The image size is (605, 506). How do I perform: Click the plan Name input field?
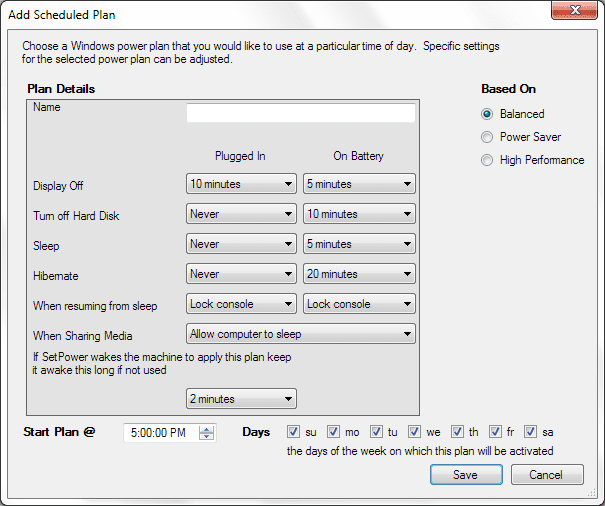tap(301, 113)
